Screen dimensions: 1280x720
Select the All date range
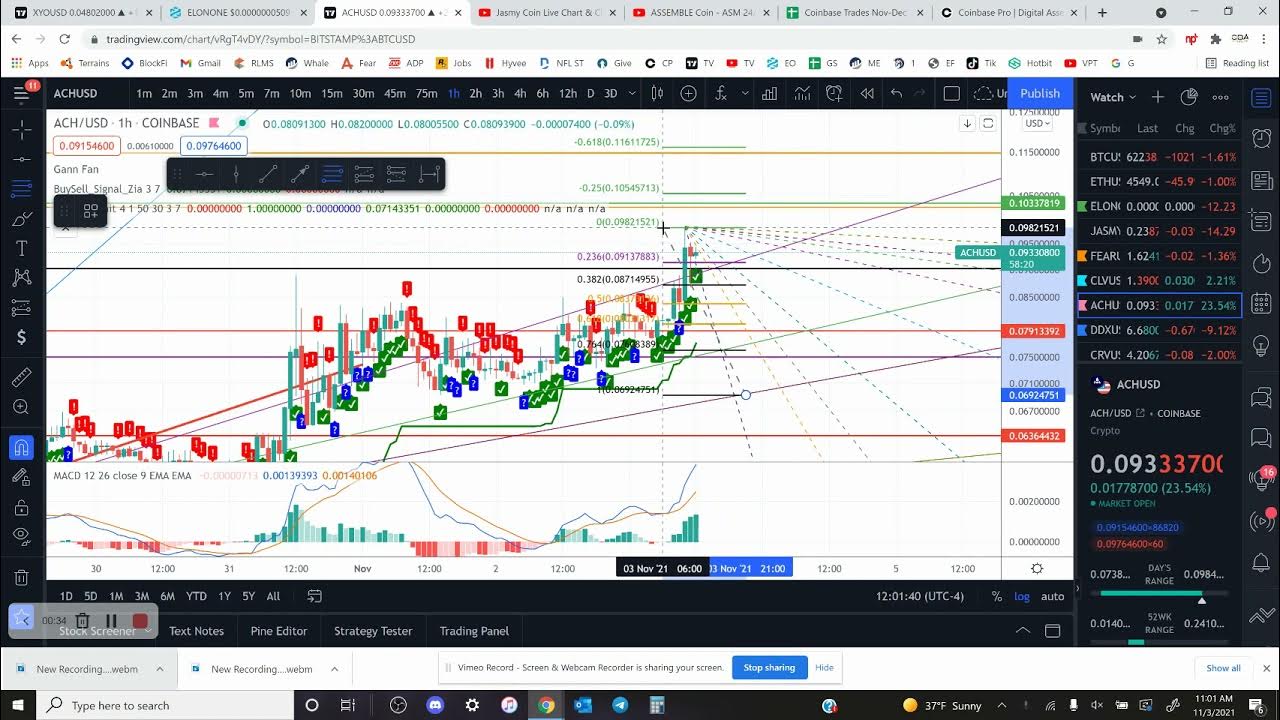pyautogui.click(x=273, y=596)
